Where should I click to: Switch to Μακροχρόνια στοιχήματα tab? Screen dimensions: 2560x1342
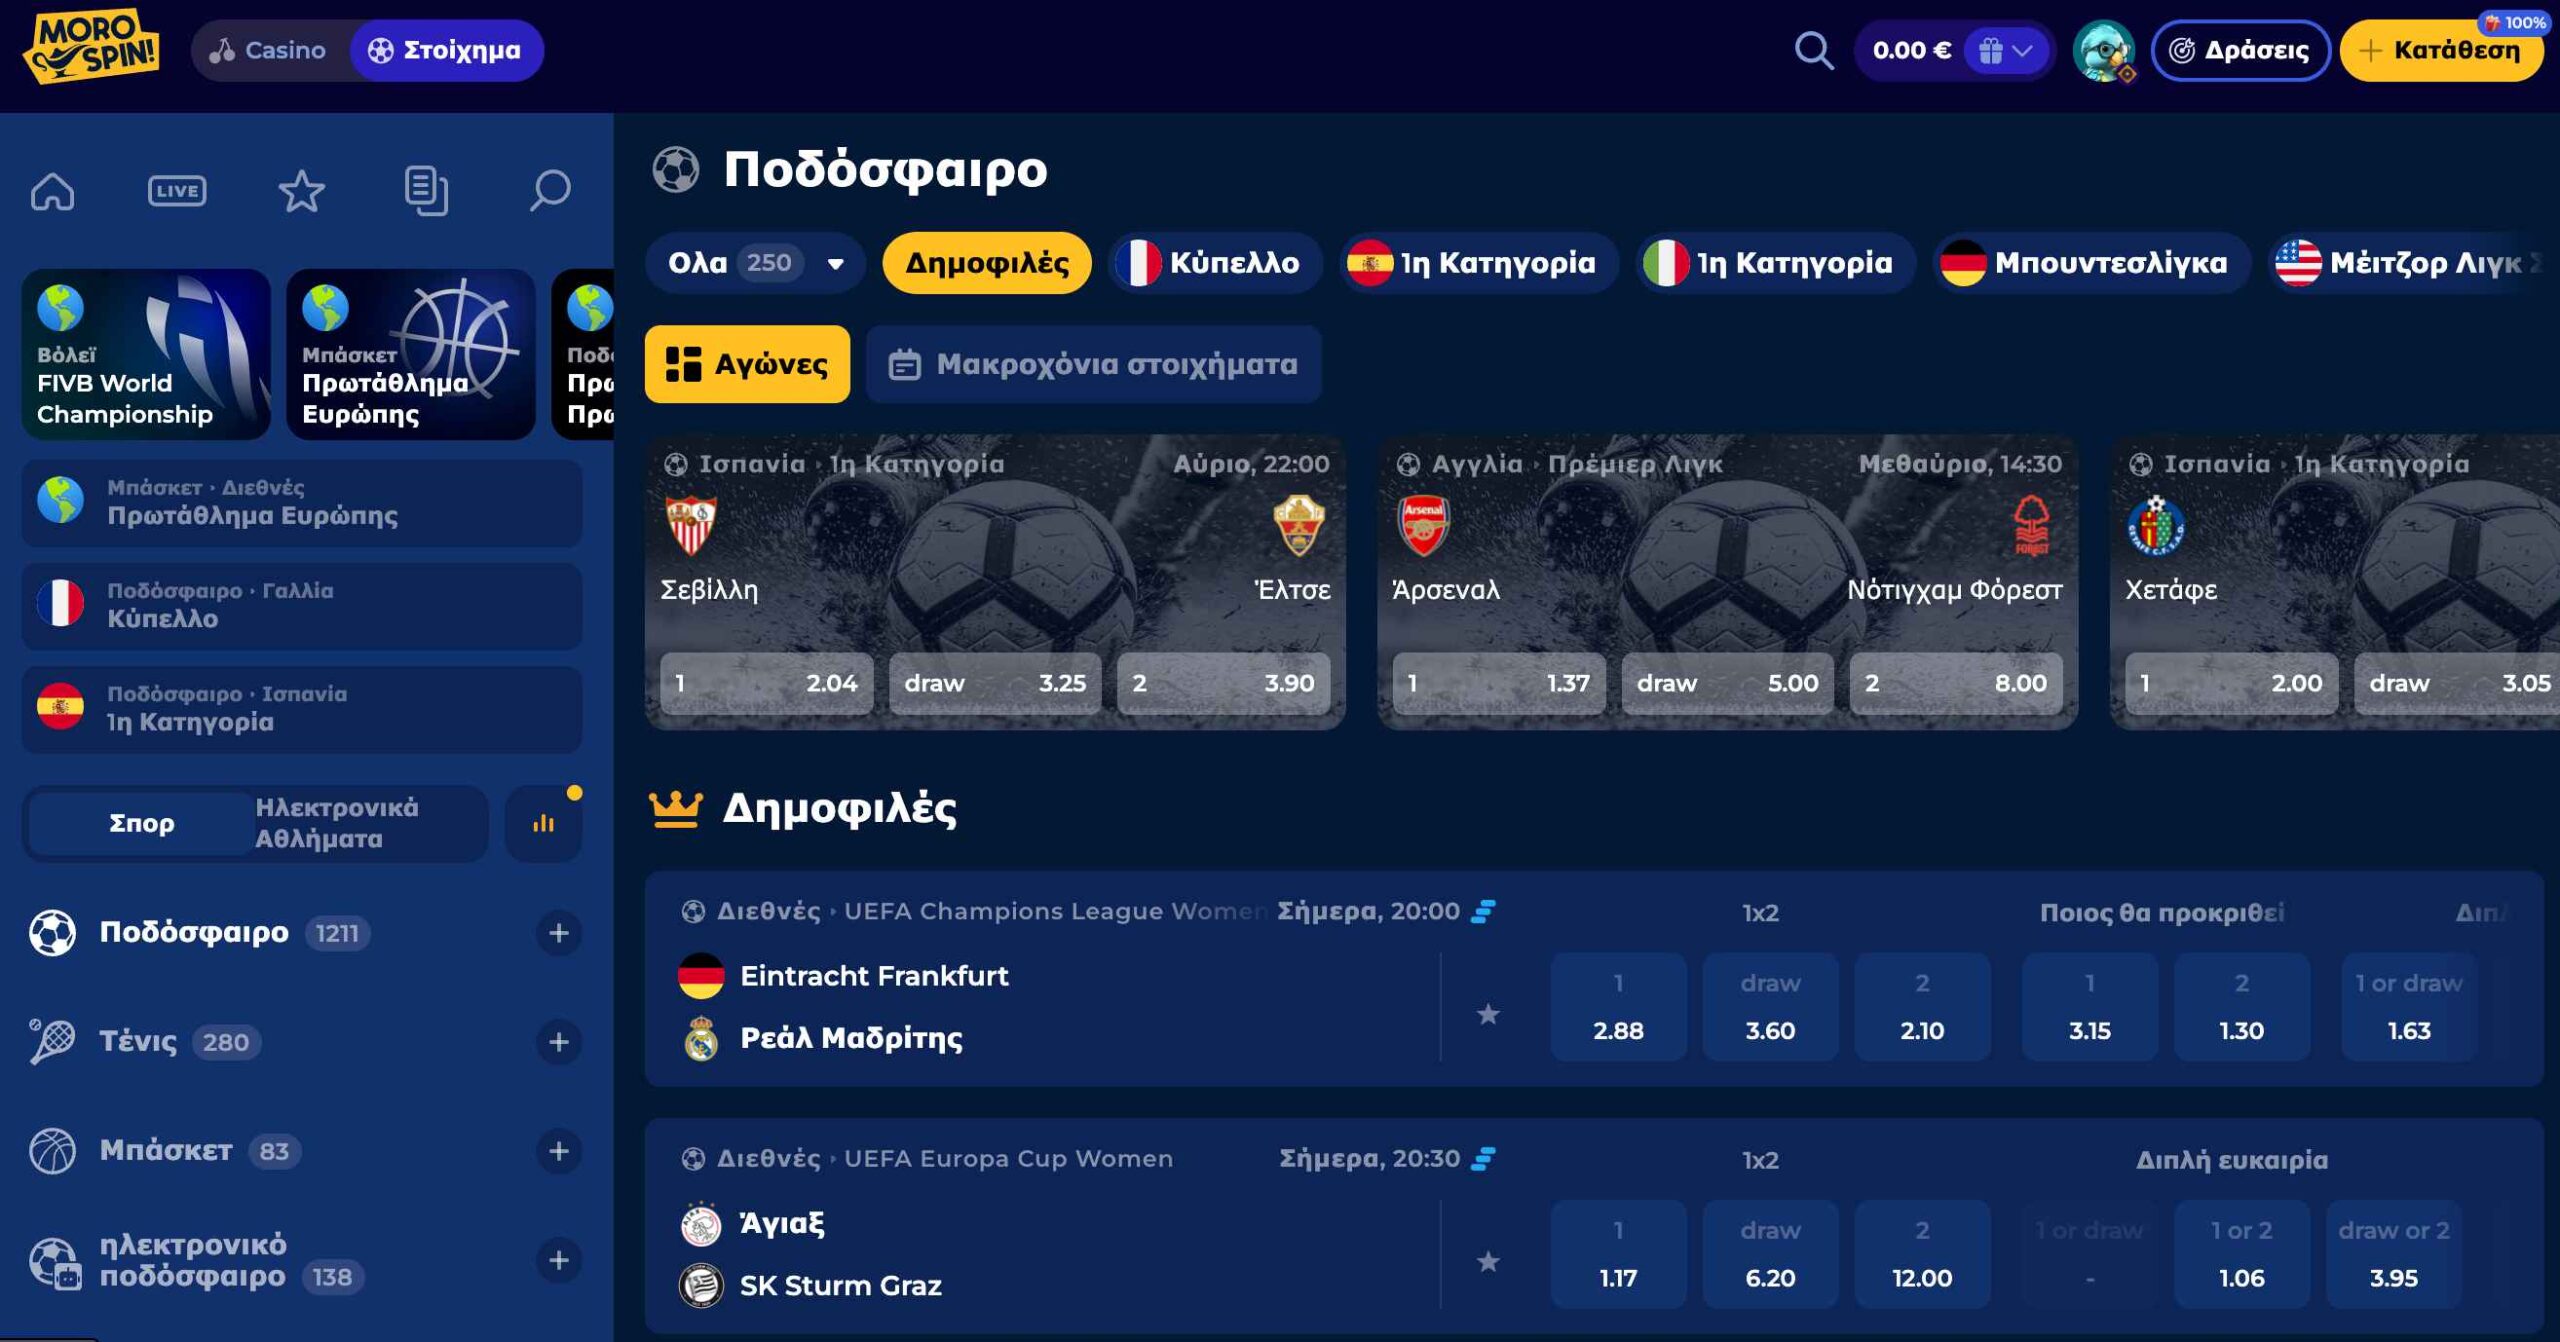point(1093,364)
